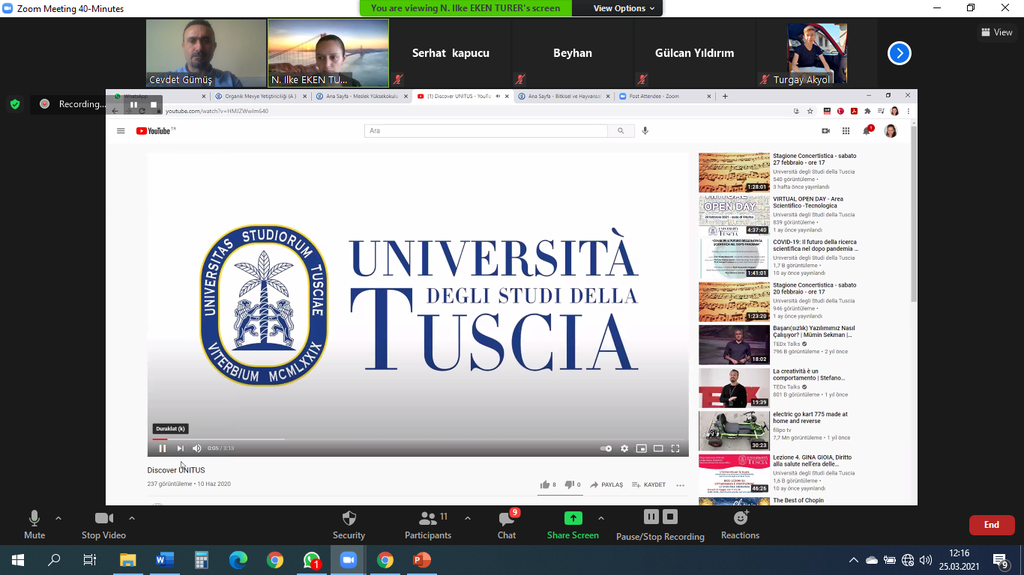Image resolution: width=1024 pixels, height=575 pixels.
Task: Switch YouTube to theater mode
Action: tap(658, 448)
